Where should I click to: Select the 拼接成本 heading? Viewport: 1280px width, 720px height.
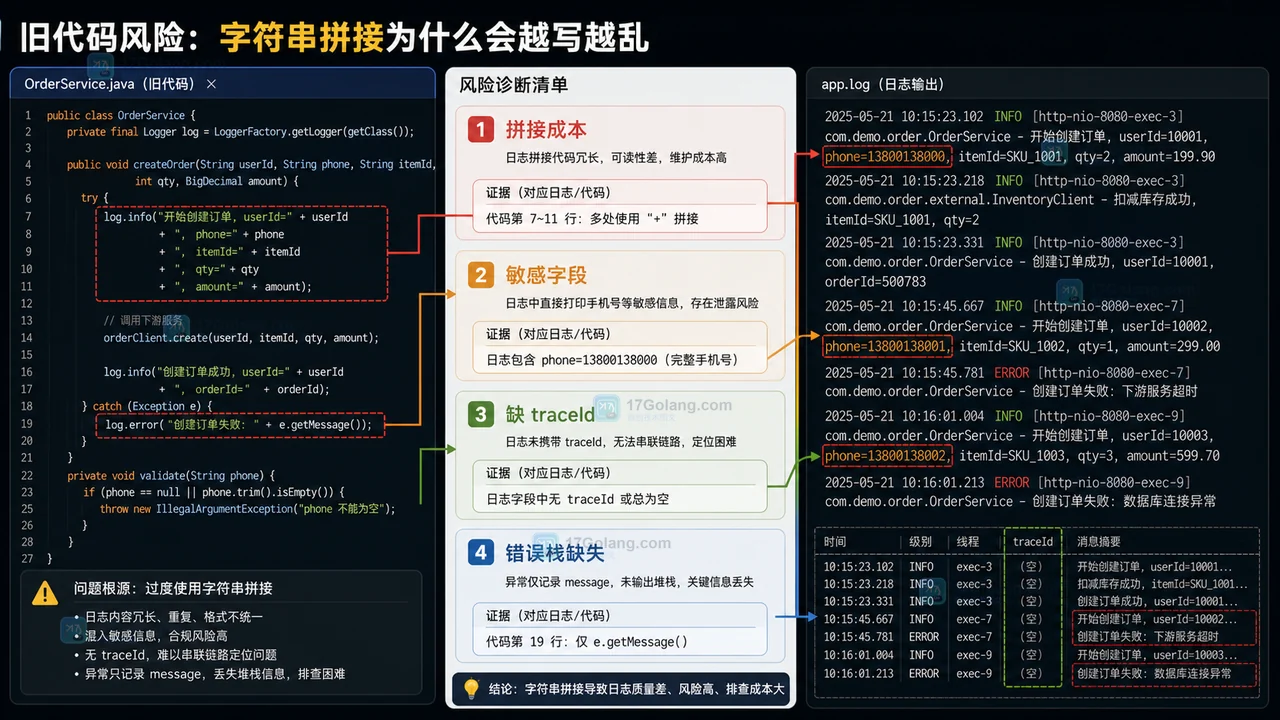pos(546,130)
